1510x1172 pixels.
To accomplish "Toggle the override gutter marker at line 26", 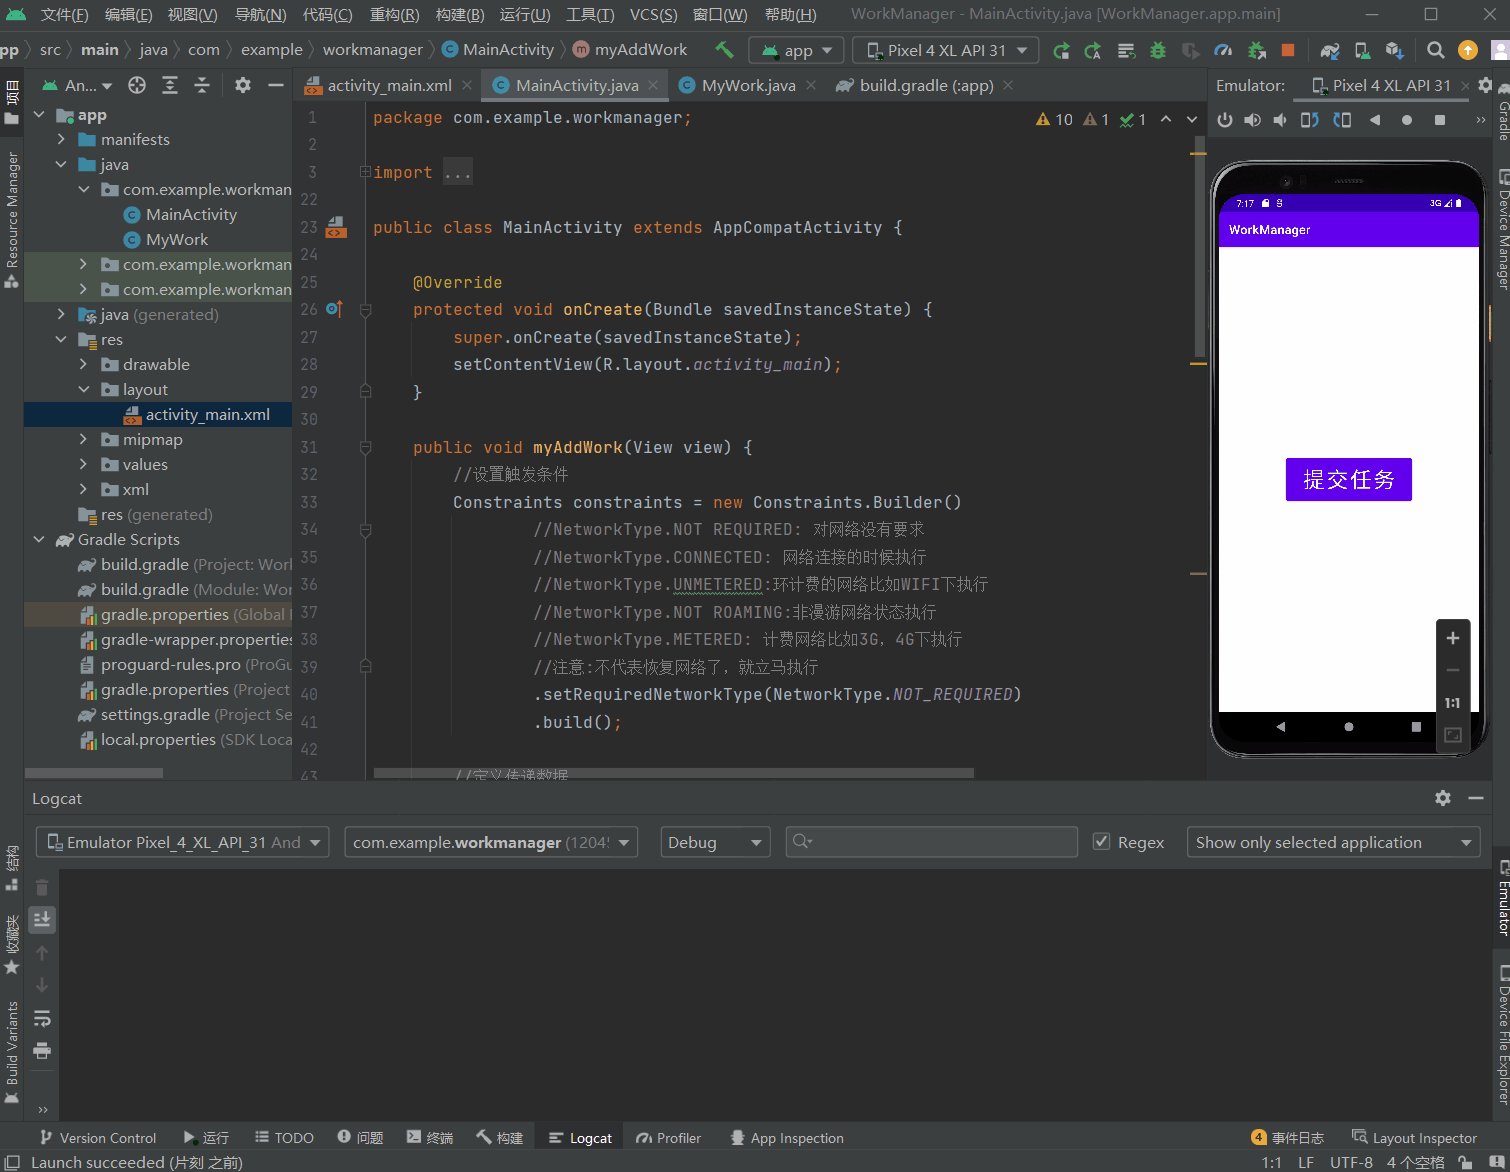I will point(334,310).
